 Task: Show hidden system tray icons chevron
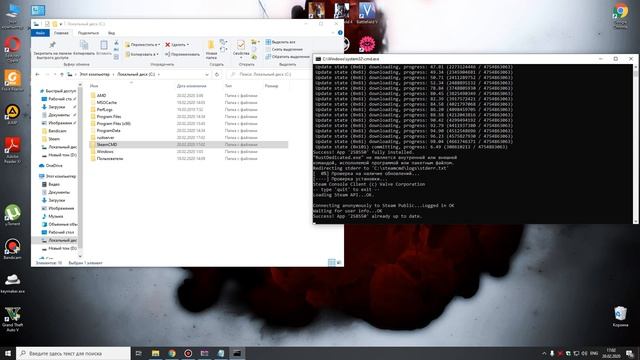pyautogui.click(x=544, y=353)
